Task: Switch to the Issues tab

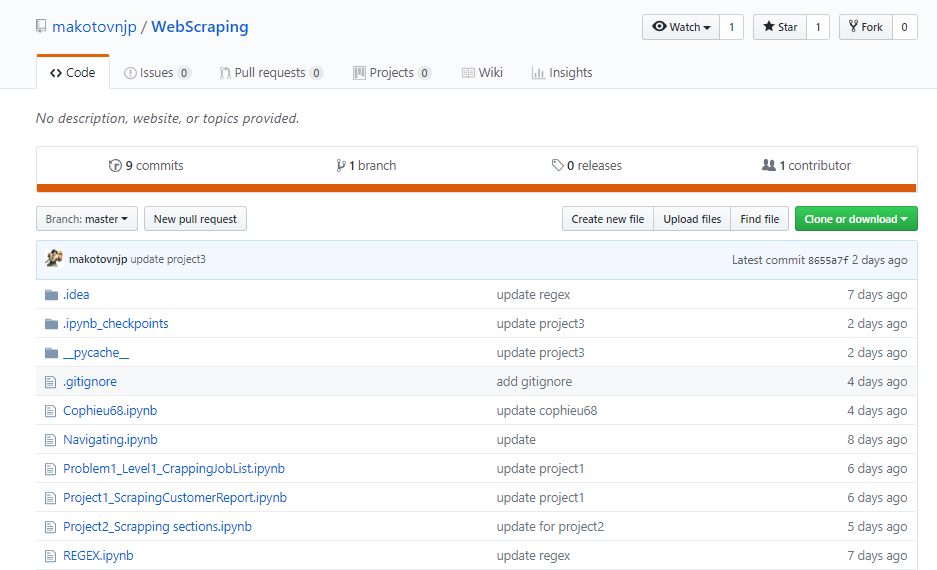Action: click(157, 72)
